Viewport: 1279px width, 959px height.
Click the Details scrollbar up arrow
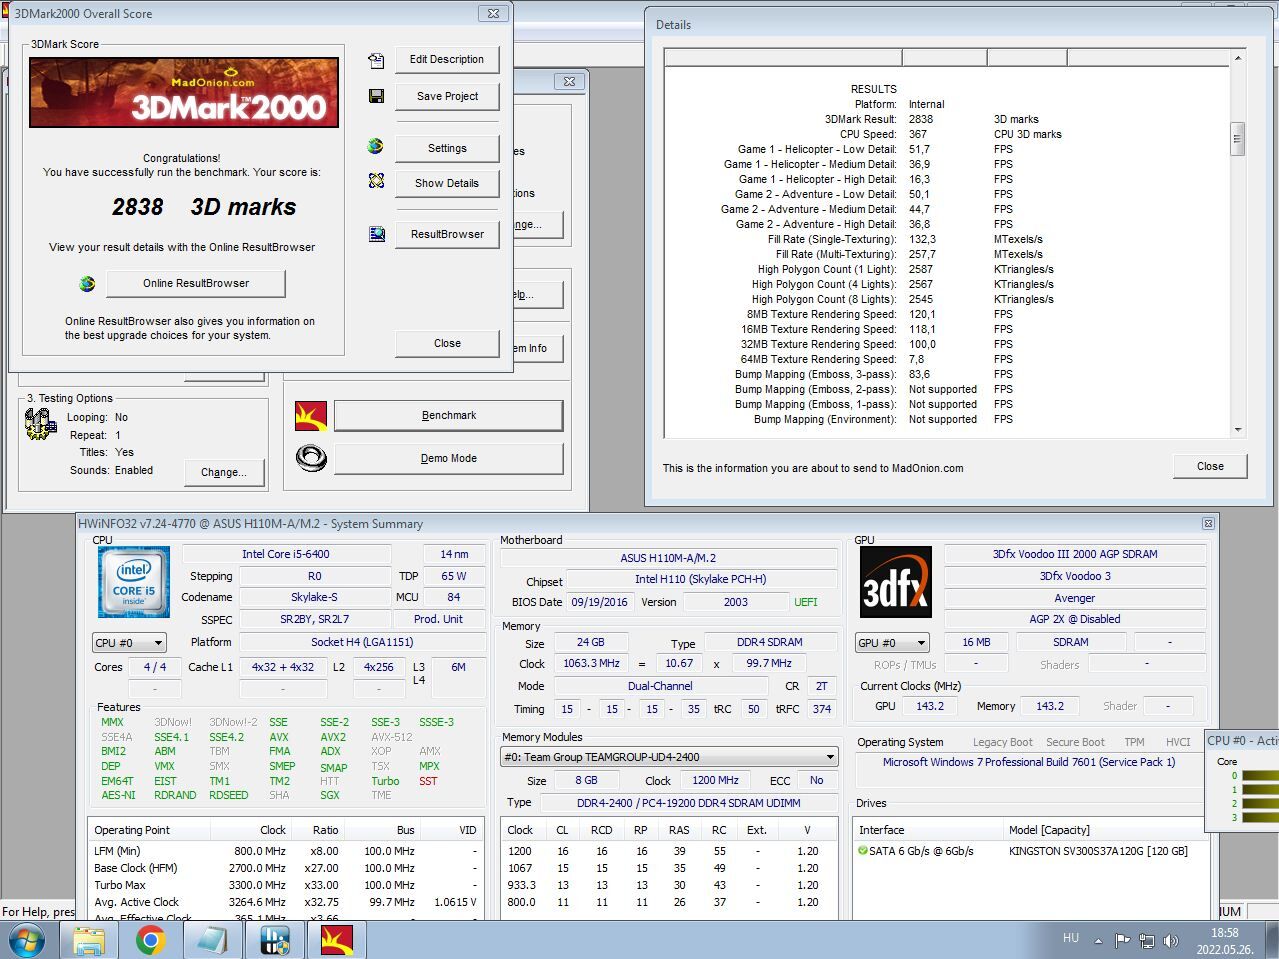(x=1238, y=58)
